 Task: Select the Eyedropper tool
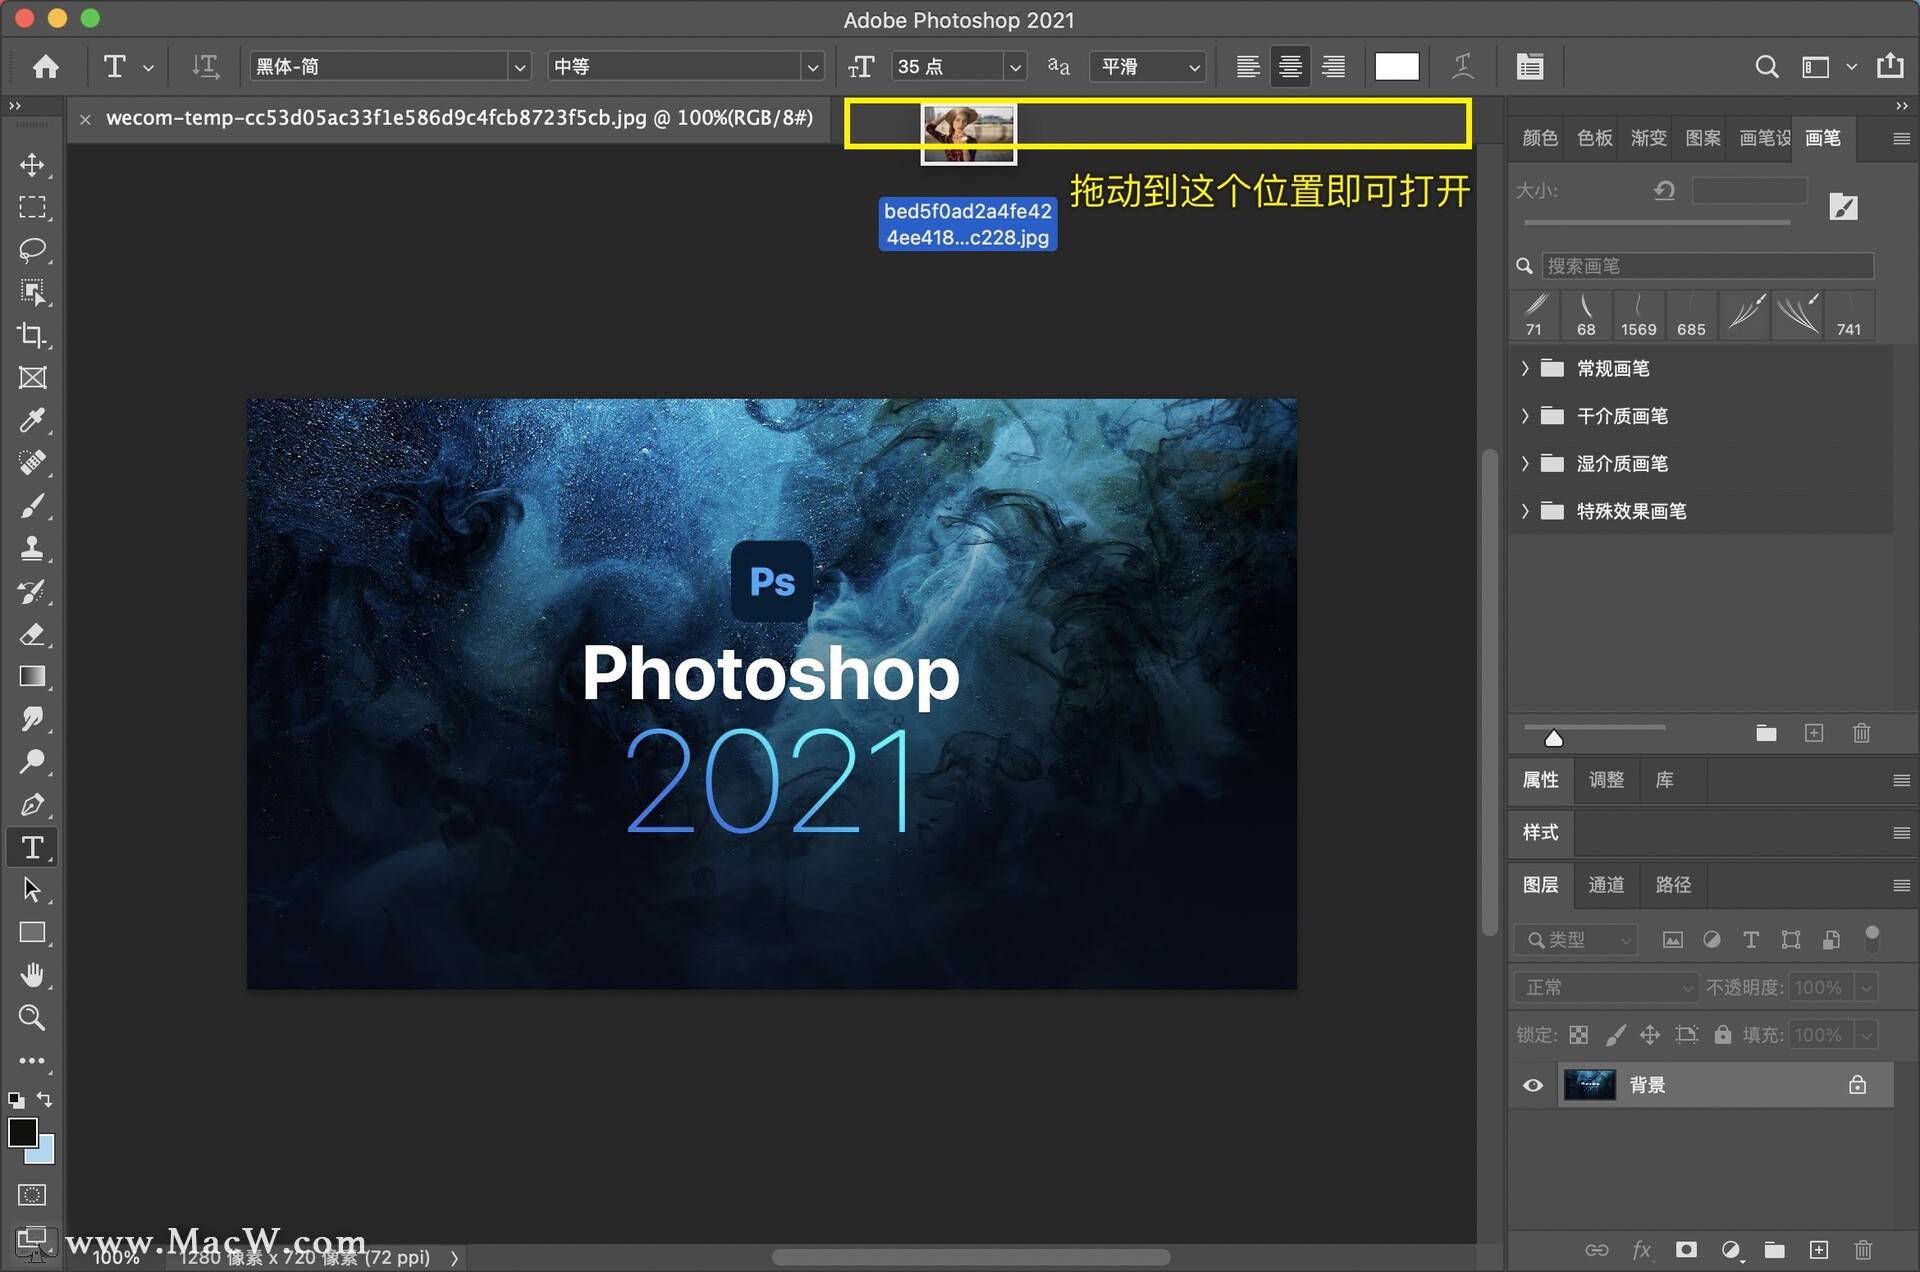click(32, 420)
